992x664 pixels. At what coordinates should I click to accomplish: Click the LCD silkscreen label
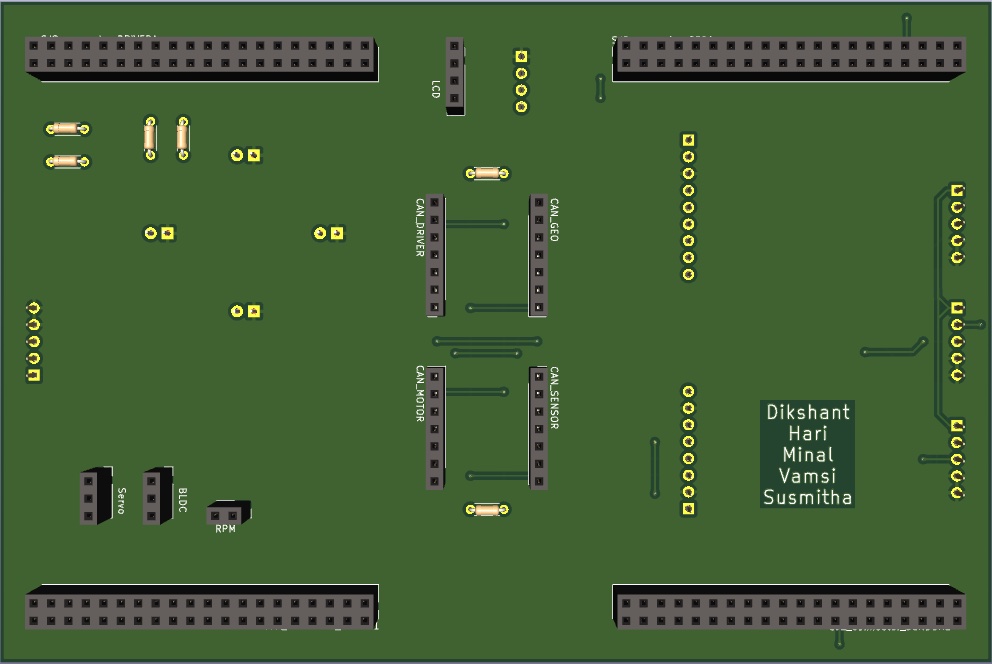(435, 89)
